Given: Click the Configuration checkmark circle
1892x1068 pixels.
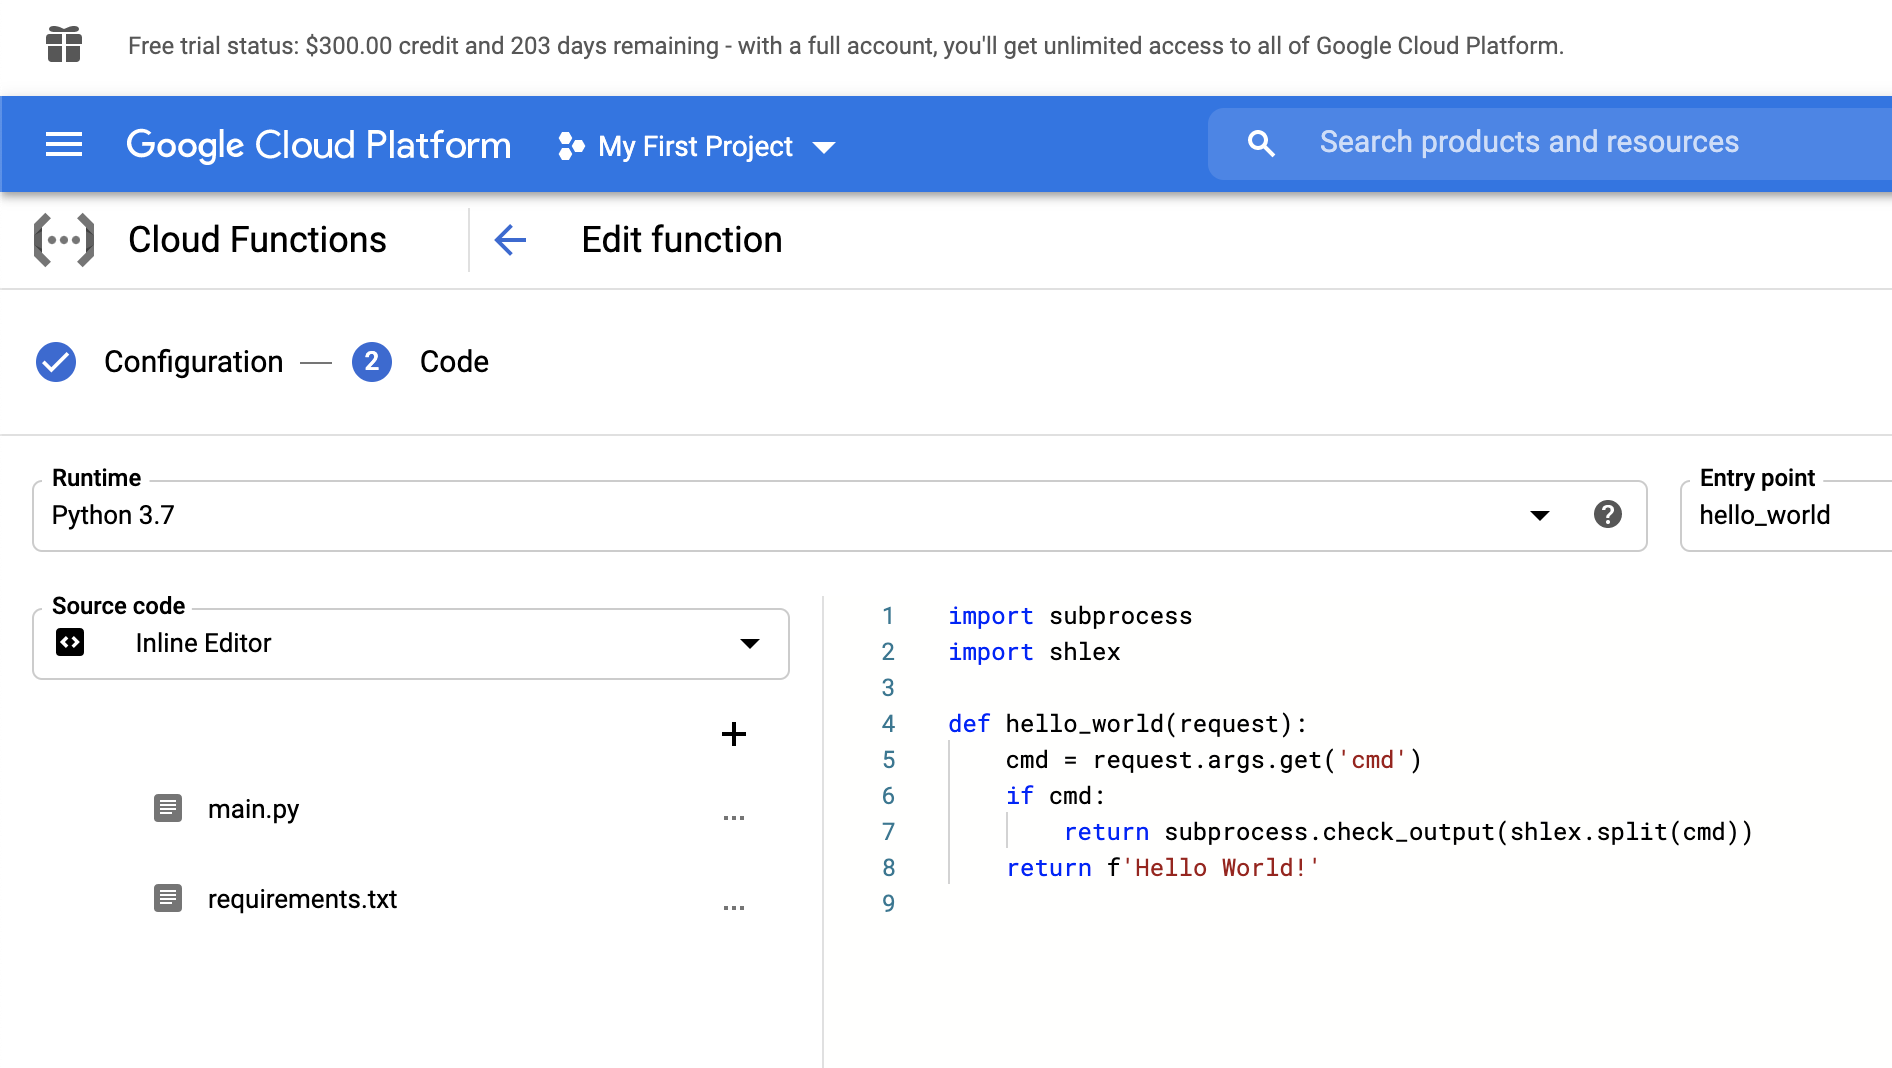Looking at the screenshot, I should [56, 362].
